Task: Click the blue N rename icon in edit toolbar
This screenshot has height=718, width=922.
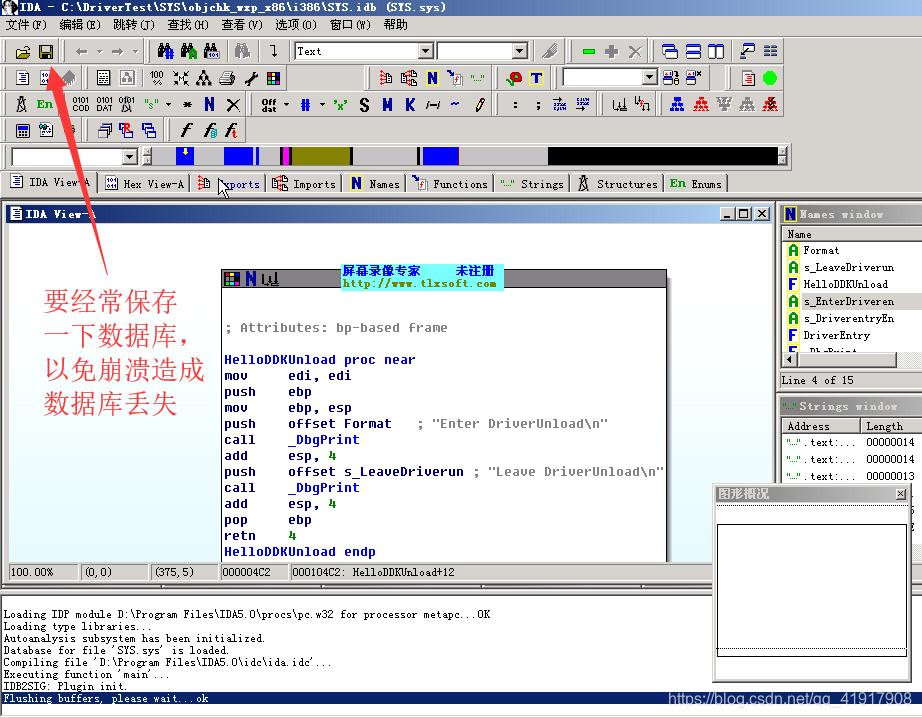Action: pyautogui.click(x=209, y=105)
